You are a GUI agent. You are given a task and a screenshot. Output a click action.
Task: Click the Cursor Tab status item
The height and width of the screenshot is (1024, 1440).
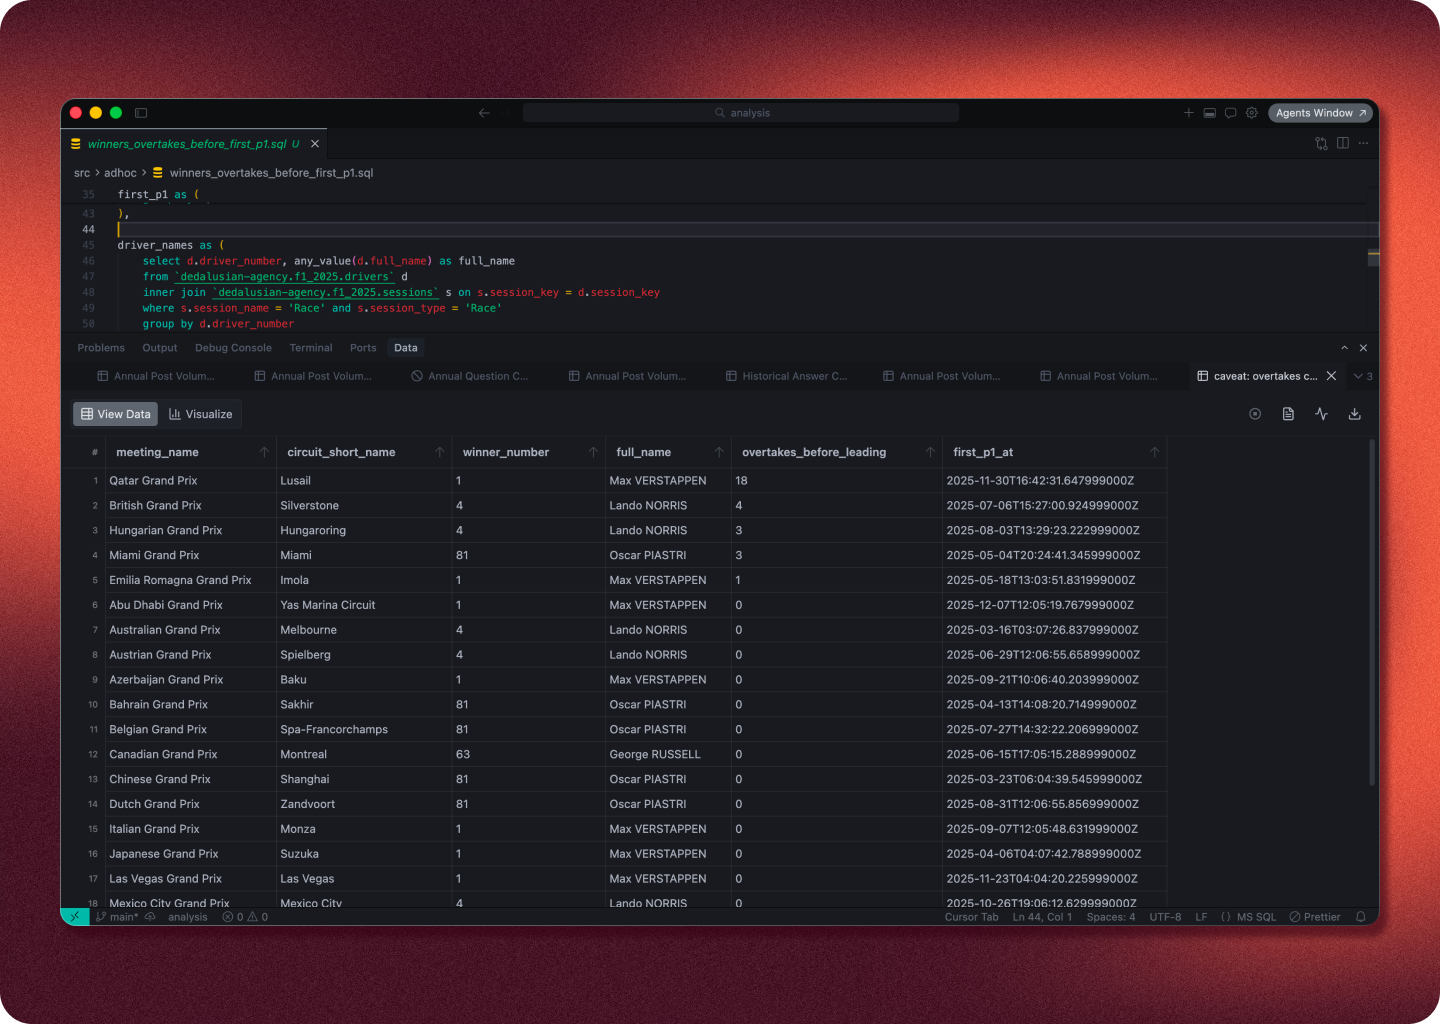coord(971,917)
